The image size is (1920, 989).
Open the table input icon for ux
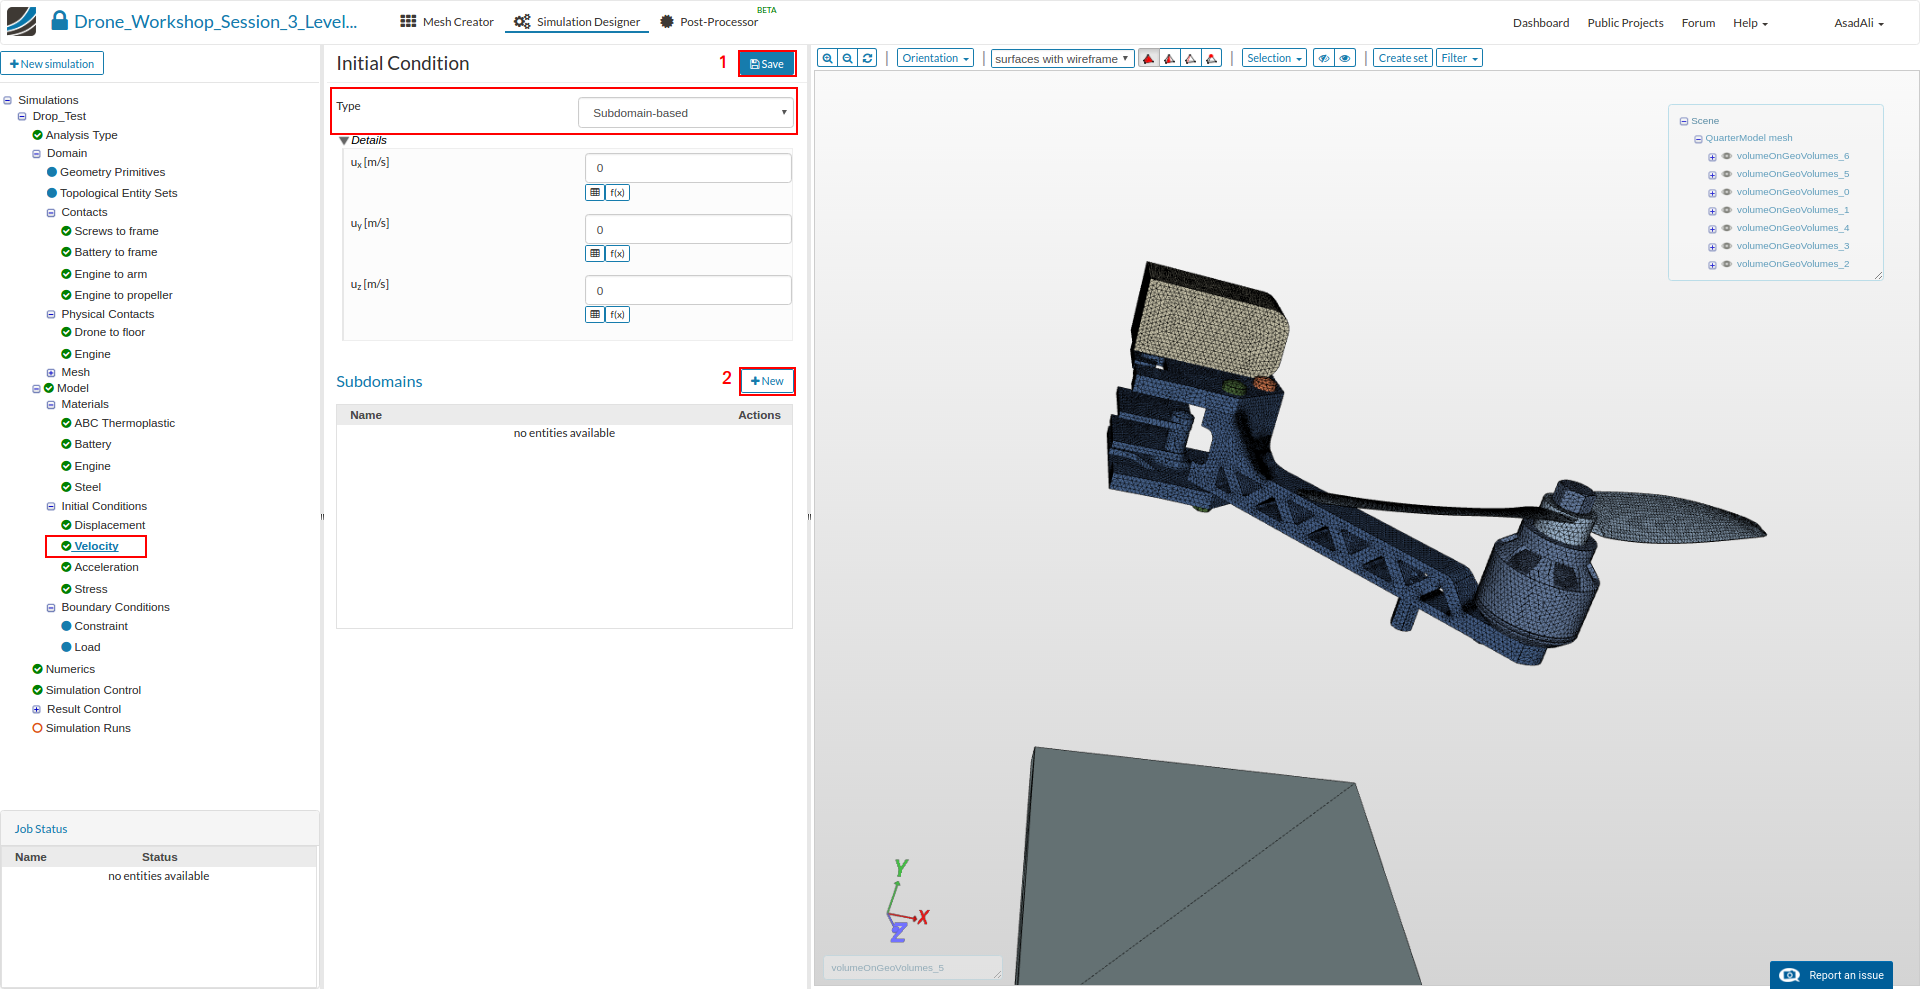click(x=595, y=192)
